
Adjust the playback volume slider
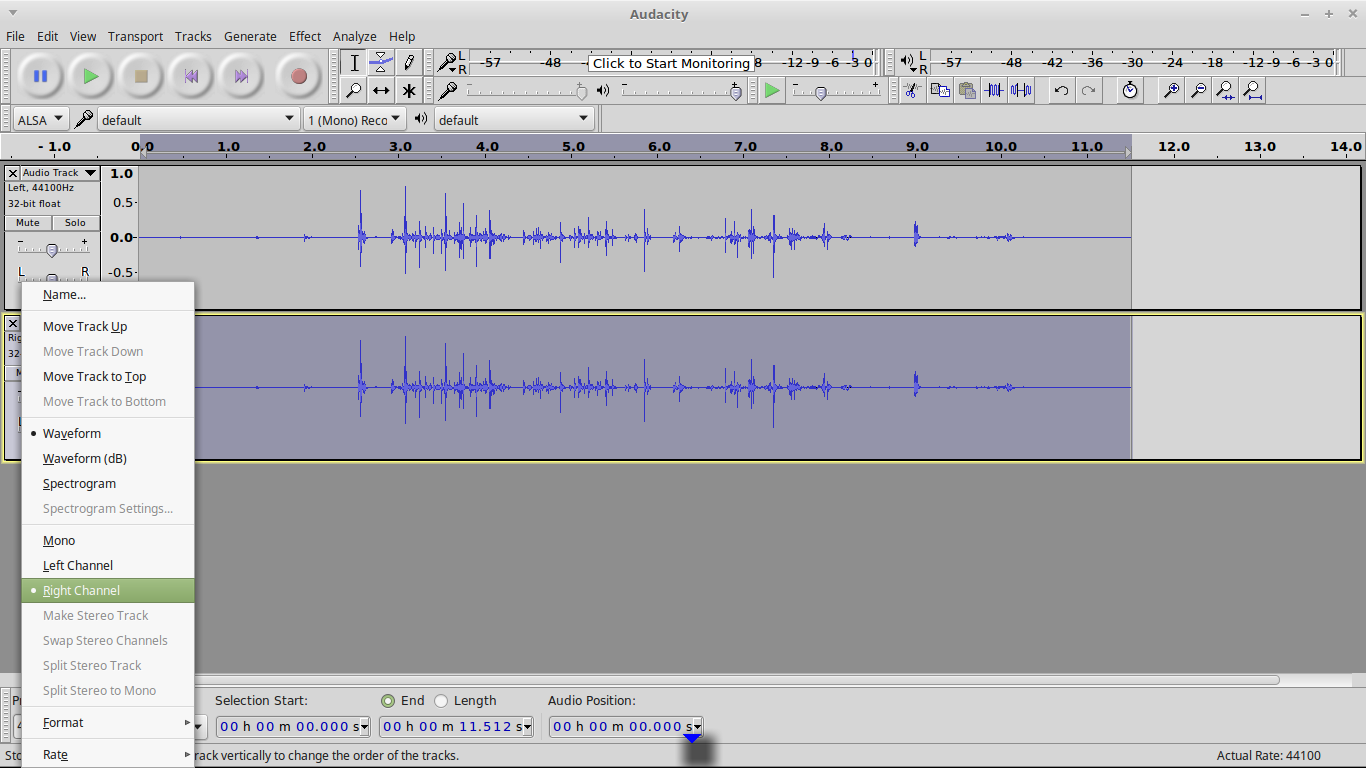pyautogui.click(x=680, y=91)
